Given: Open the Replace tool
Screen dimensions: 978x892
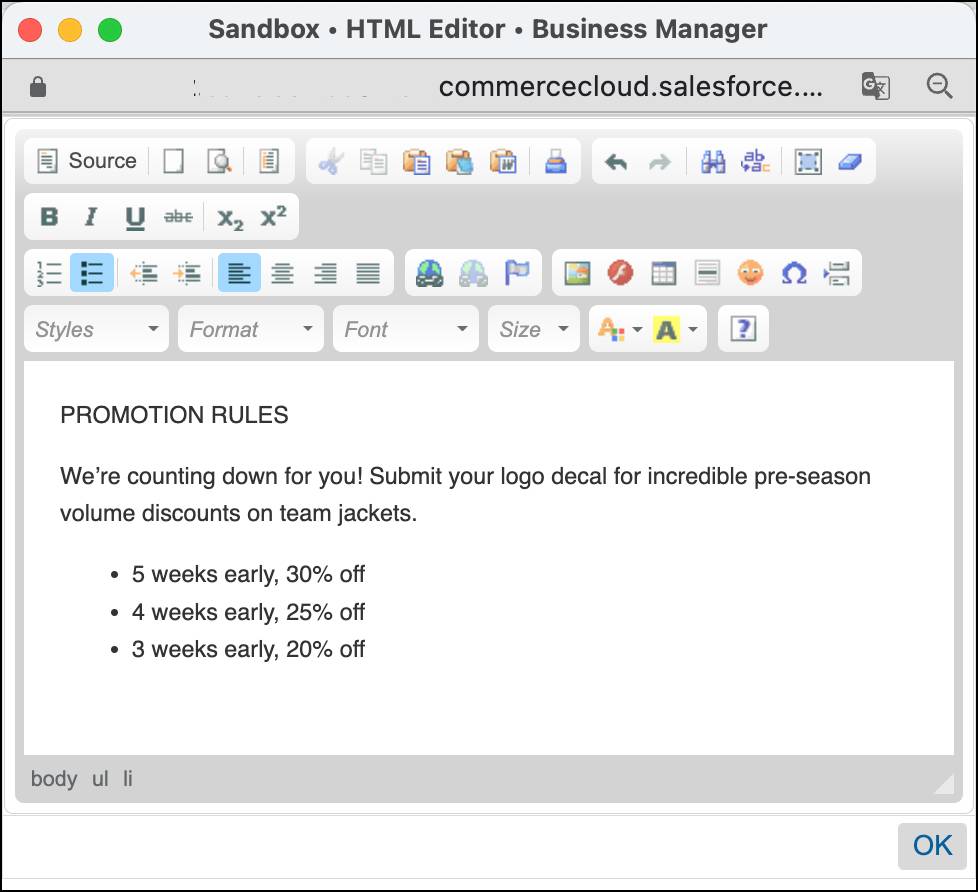Looking at the screenshot, I should click(755, 162).
